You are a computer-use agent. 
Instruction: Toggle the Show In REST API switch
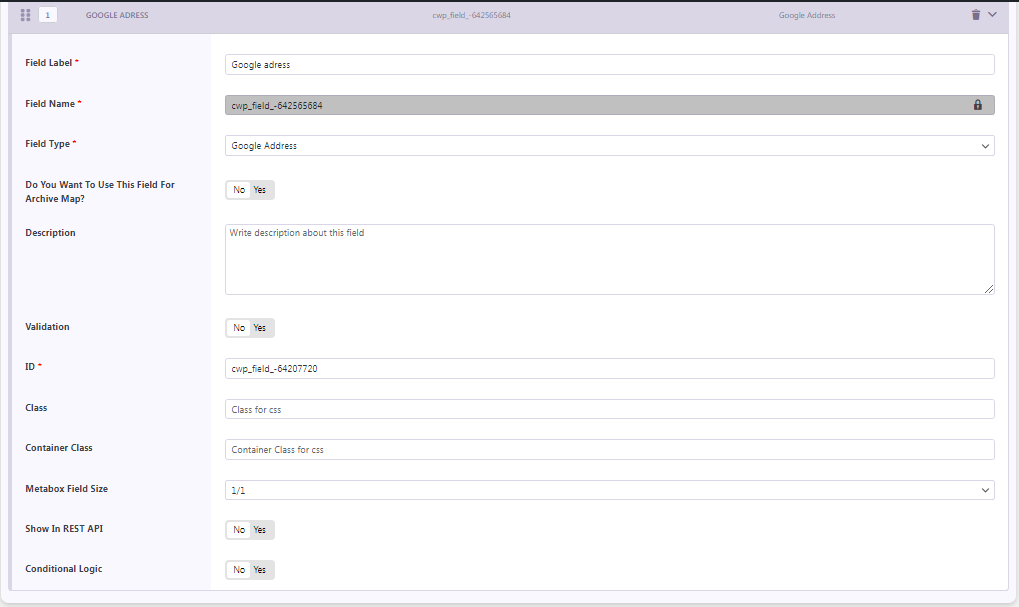pyautogui.click(x=250, y=530)
